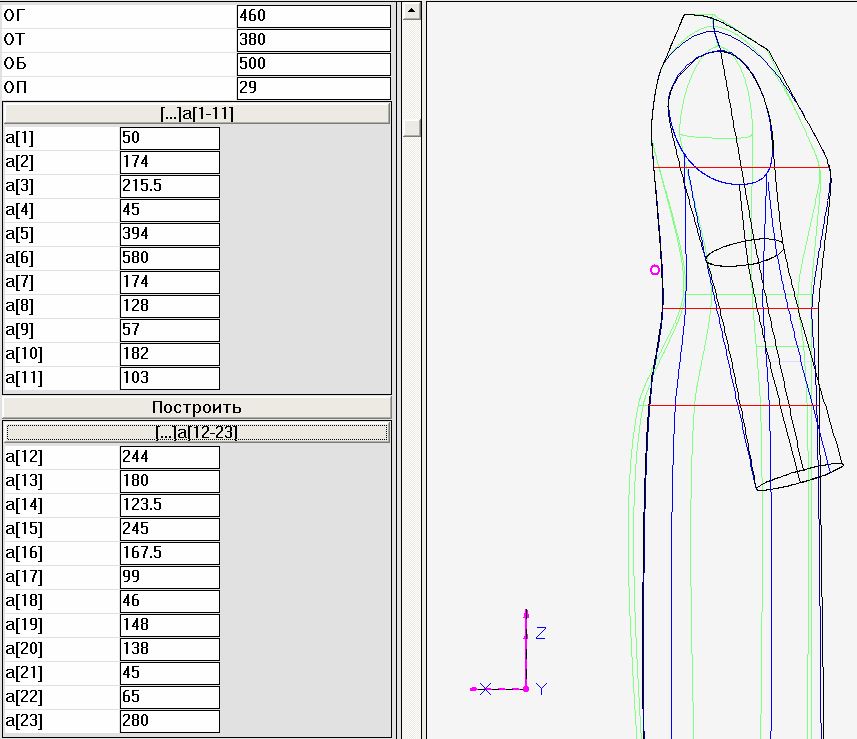Select the a[5] field with 394
The width and height of the screenshot is (857, 739).
point(170,234)
